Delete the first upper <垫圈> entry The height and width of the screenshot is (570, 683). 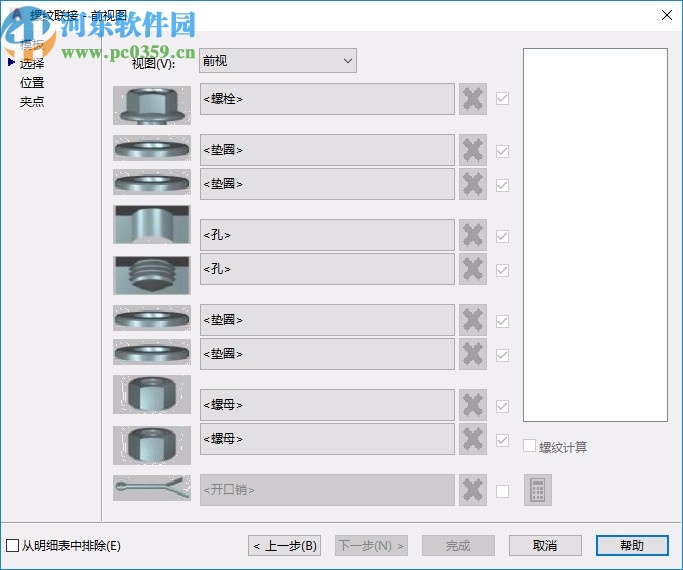point(473,150)
